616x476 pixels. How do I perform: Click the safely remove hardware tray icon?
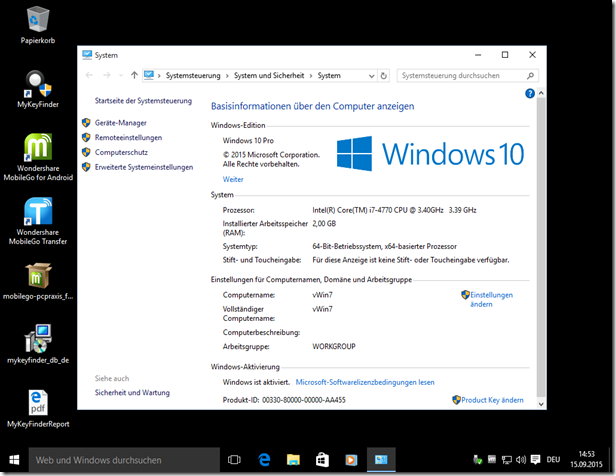click(x=477, y=460)
